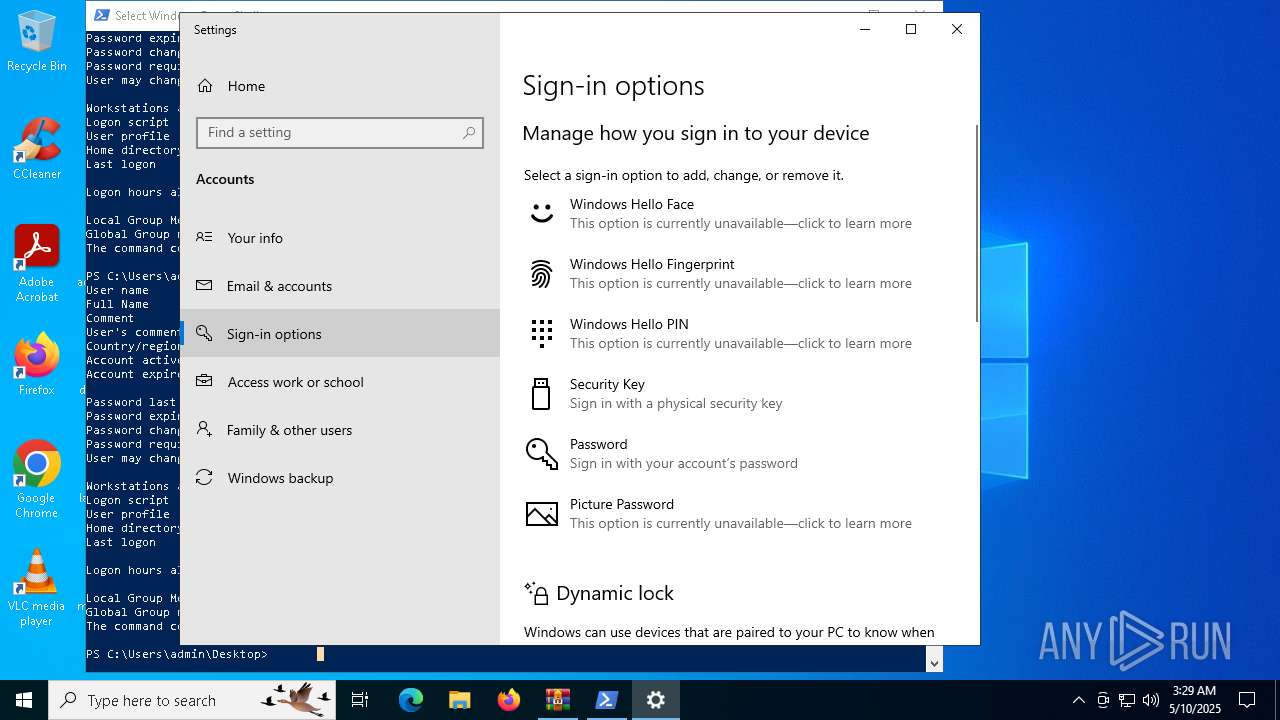Minimize the Settings window
This screenshot has width=1280, height=720.
(x=865, y=29)
